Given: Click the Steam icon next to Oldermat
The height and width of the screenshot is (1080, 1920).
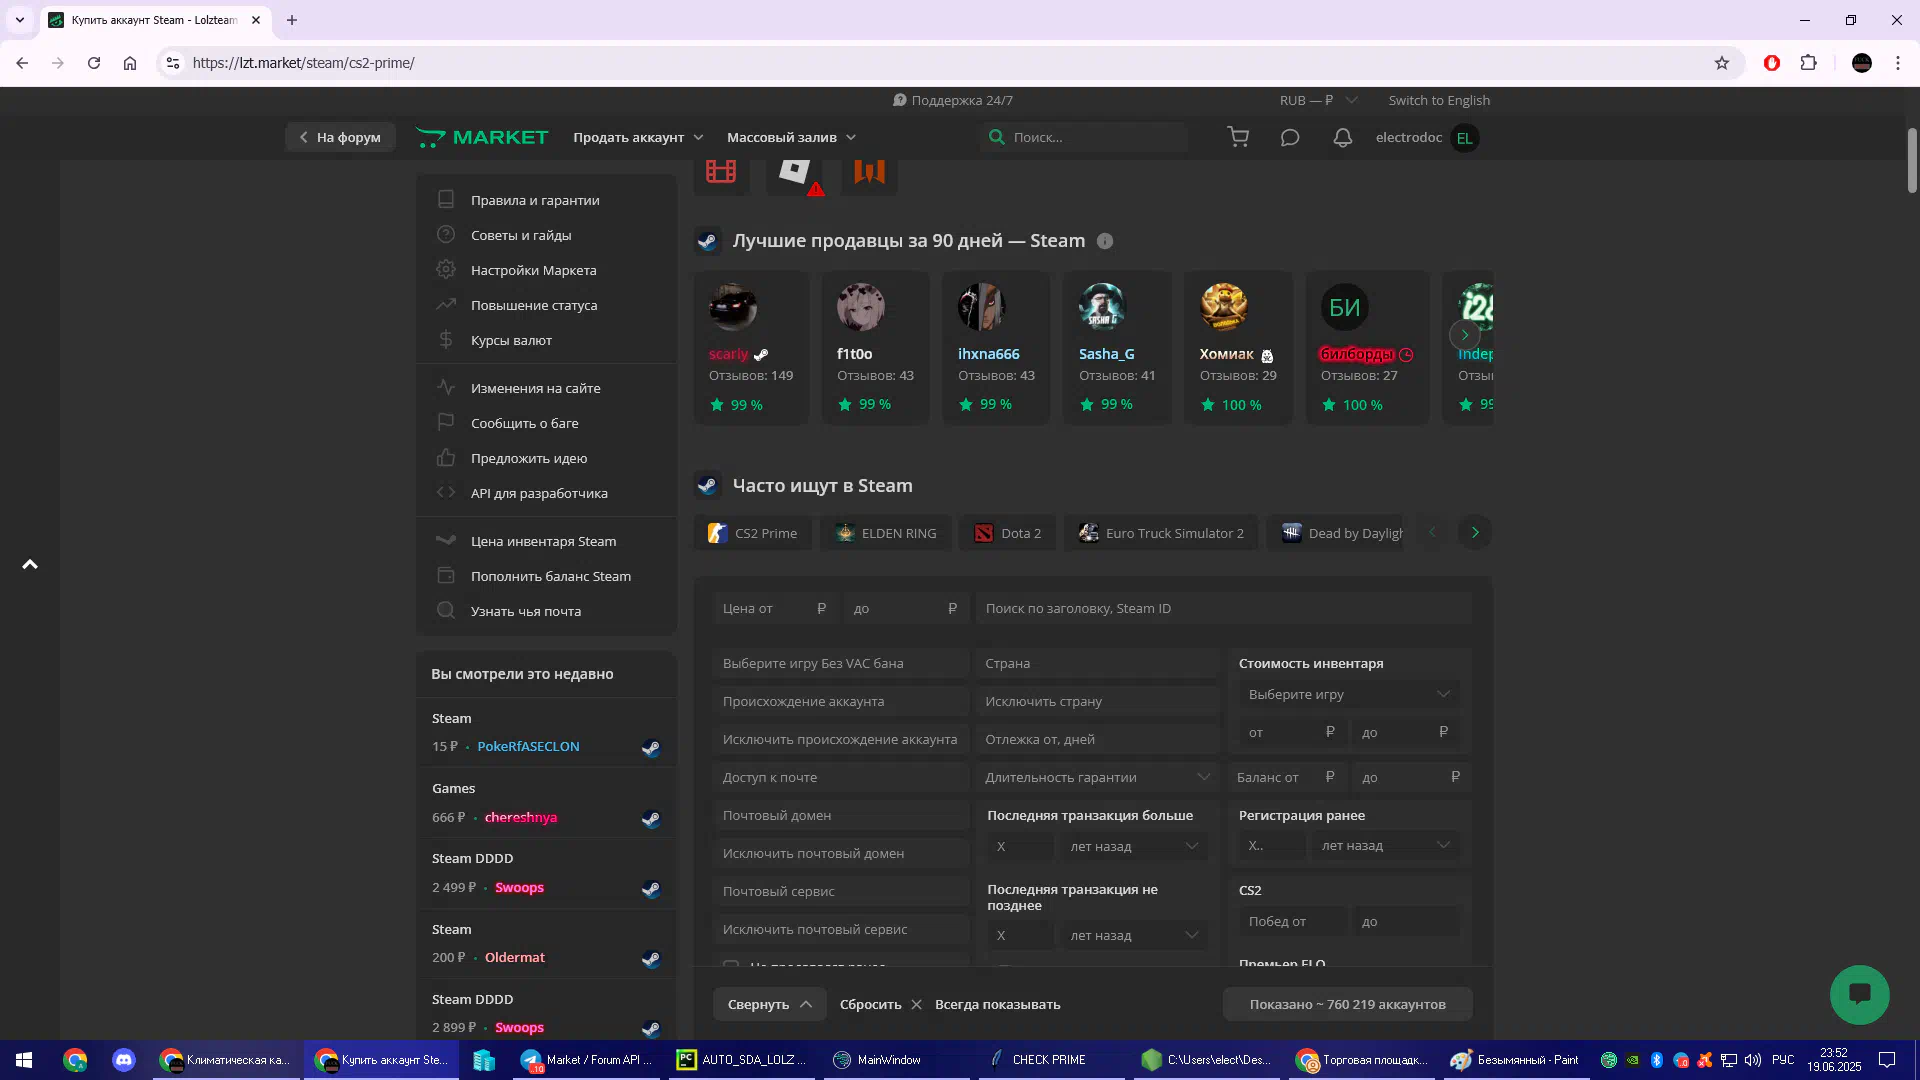Looking at the screenshot, I should click(651, 959).
